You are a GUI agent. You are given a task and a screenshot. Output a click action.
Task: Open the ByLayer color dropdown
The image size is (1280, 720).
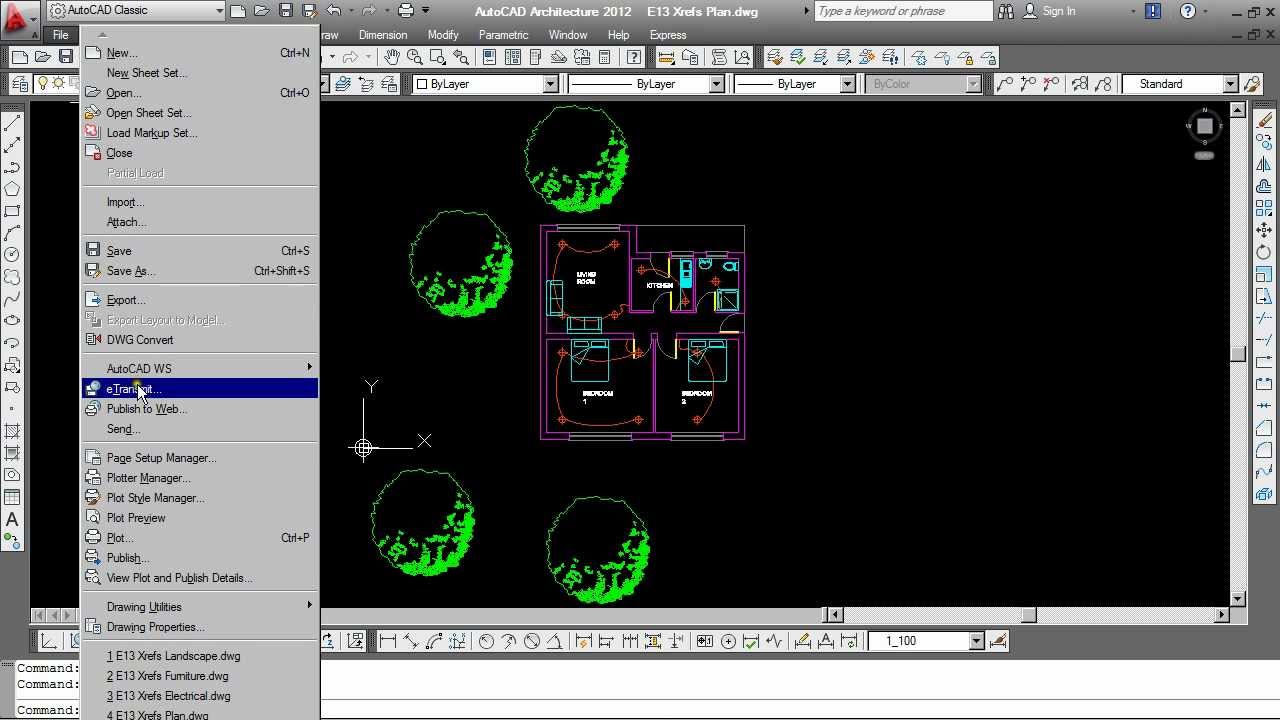pos(550,84)
